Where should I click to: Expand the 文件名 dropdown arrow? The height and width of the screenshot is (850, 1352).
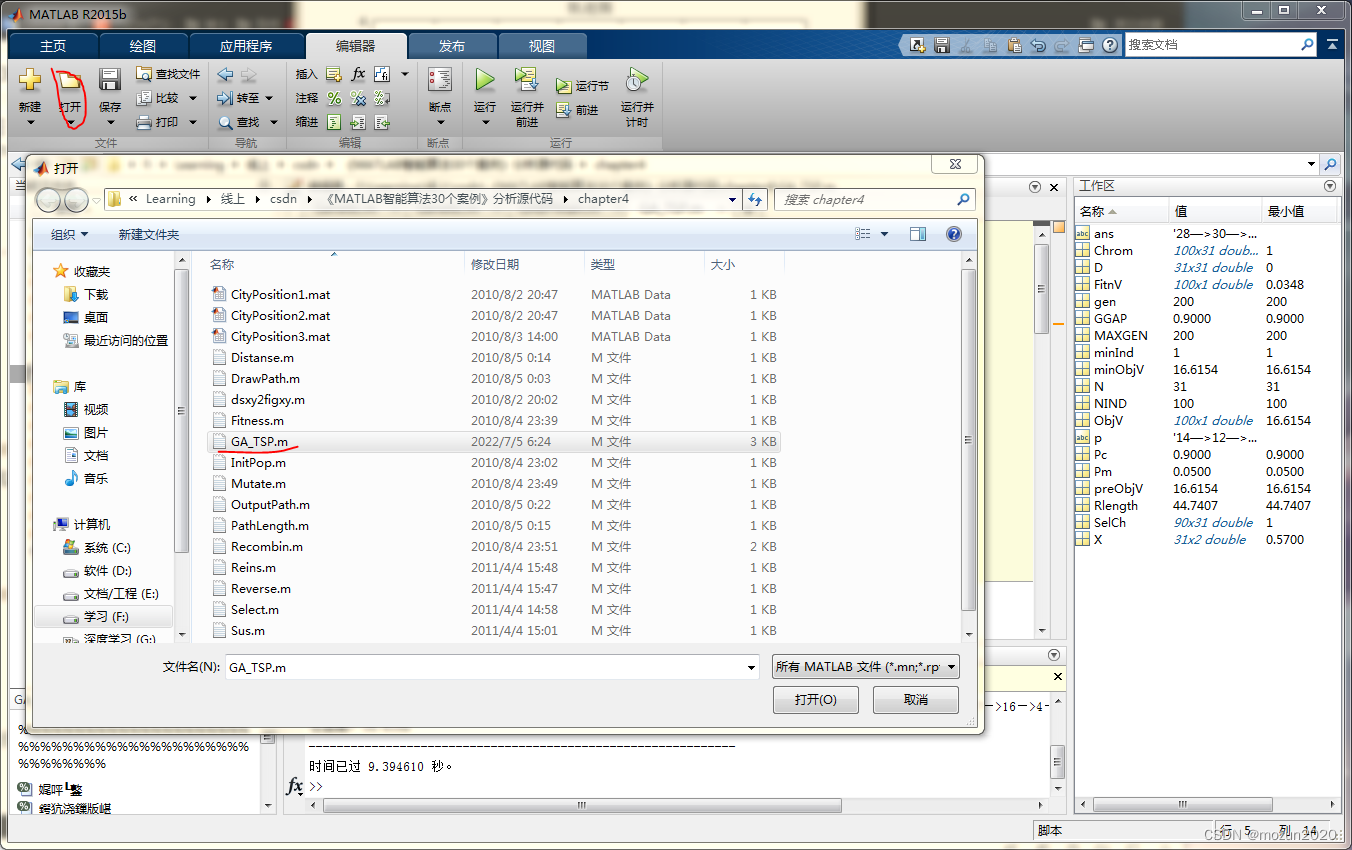click(752, 667)
